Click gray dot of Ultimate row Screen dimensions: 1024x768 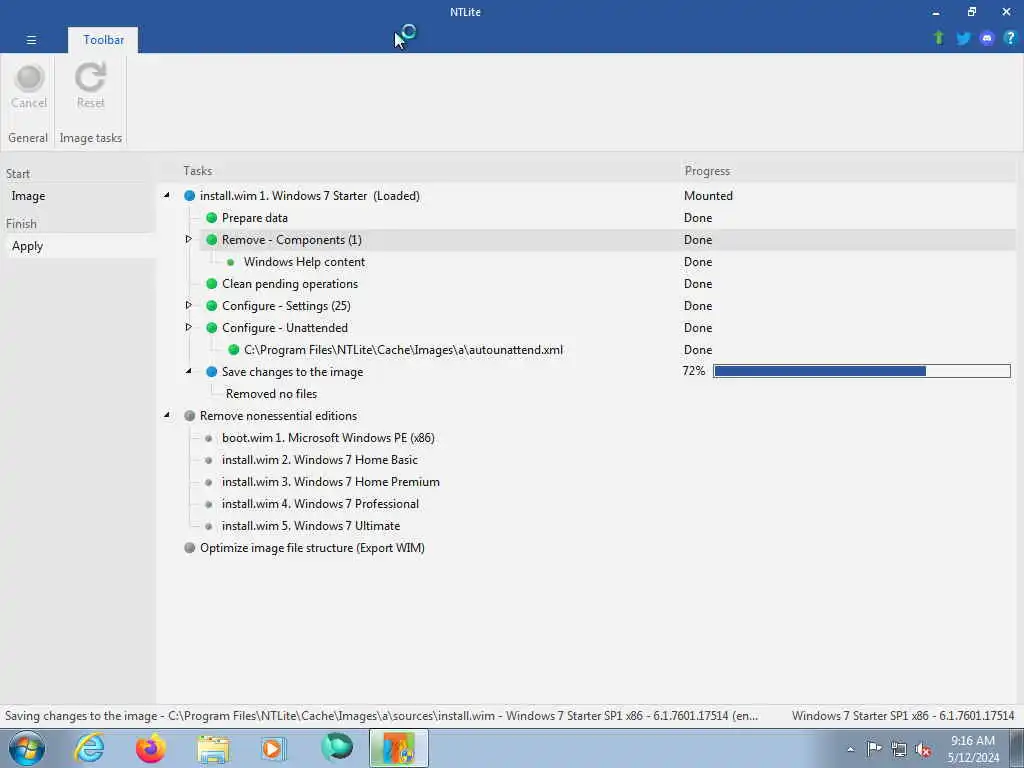(208, 526)
